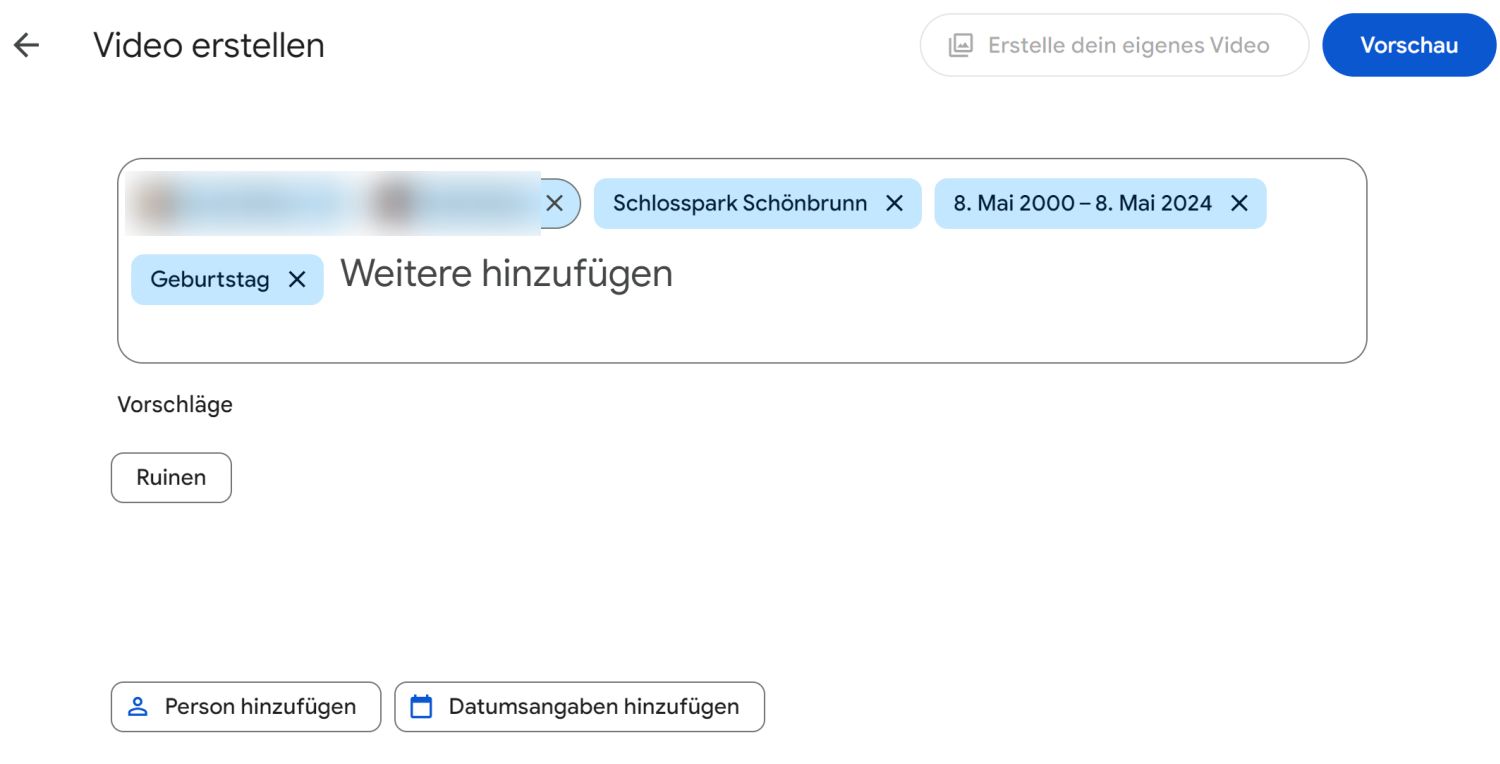1500x764 pixels.
Task: Click the 'Person hinzufügen' button label
Action: [x=260, y=707]
